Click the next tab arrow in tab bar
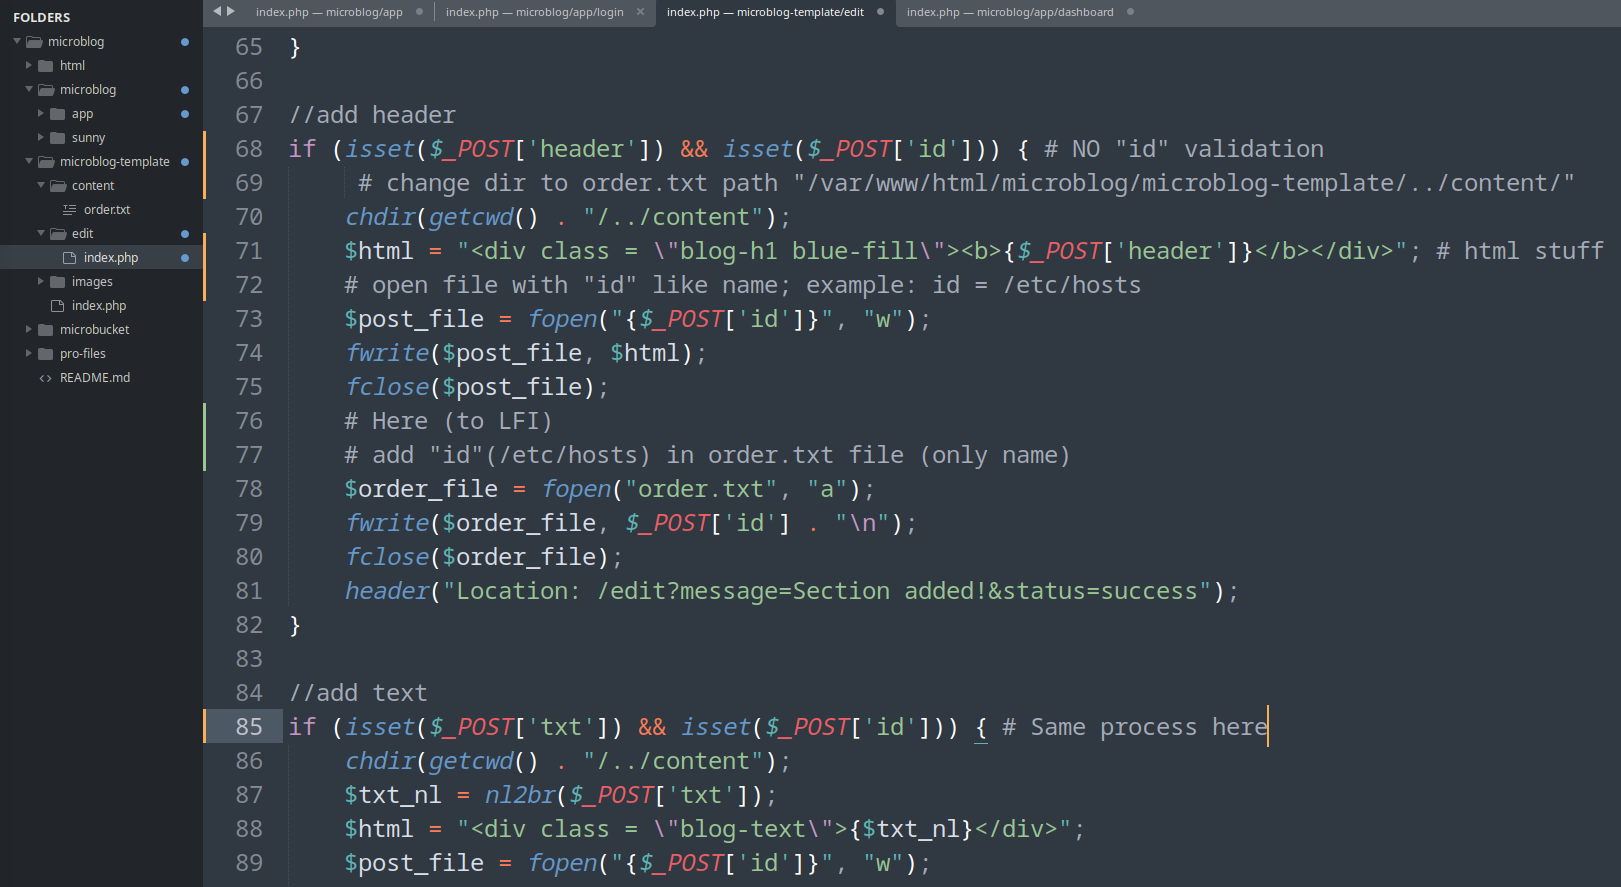1621x887 pixels. [x=231, y=12]
